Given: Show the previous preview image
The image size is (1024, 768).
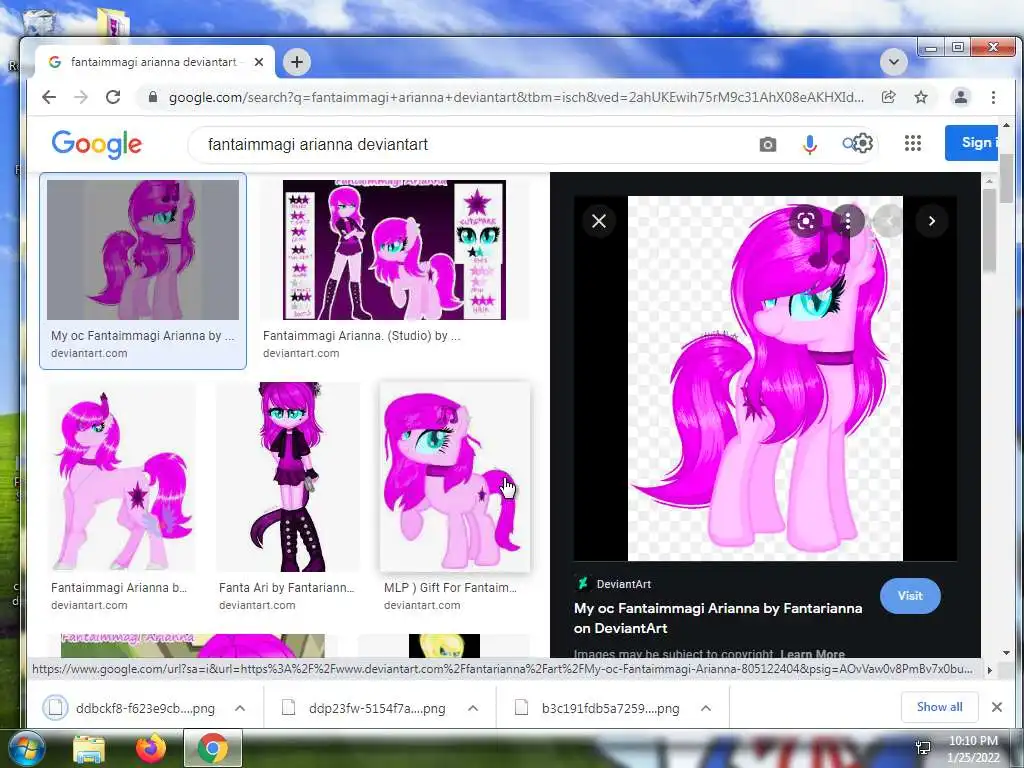Looking at the screenshot, I should tap(888, 221).
